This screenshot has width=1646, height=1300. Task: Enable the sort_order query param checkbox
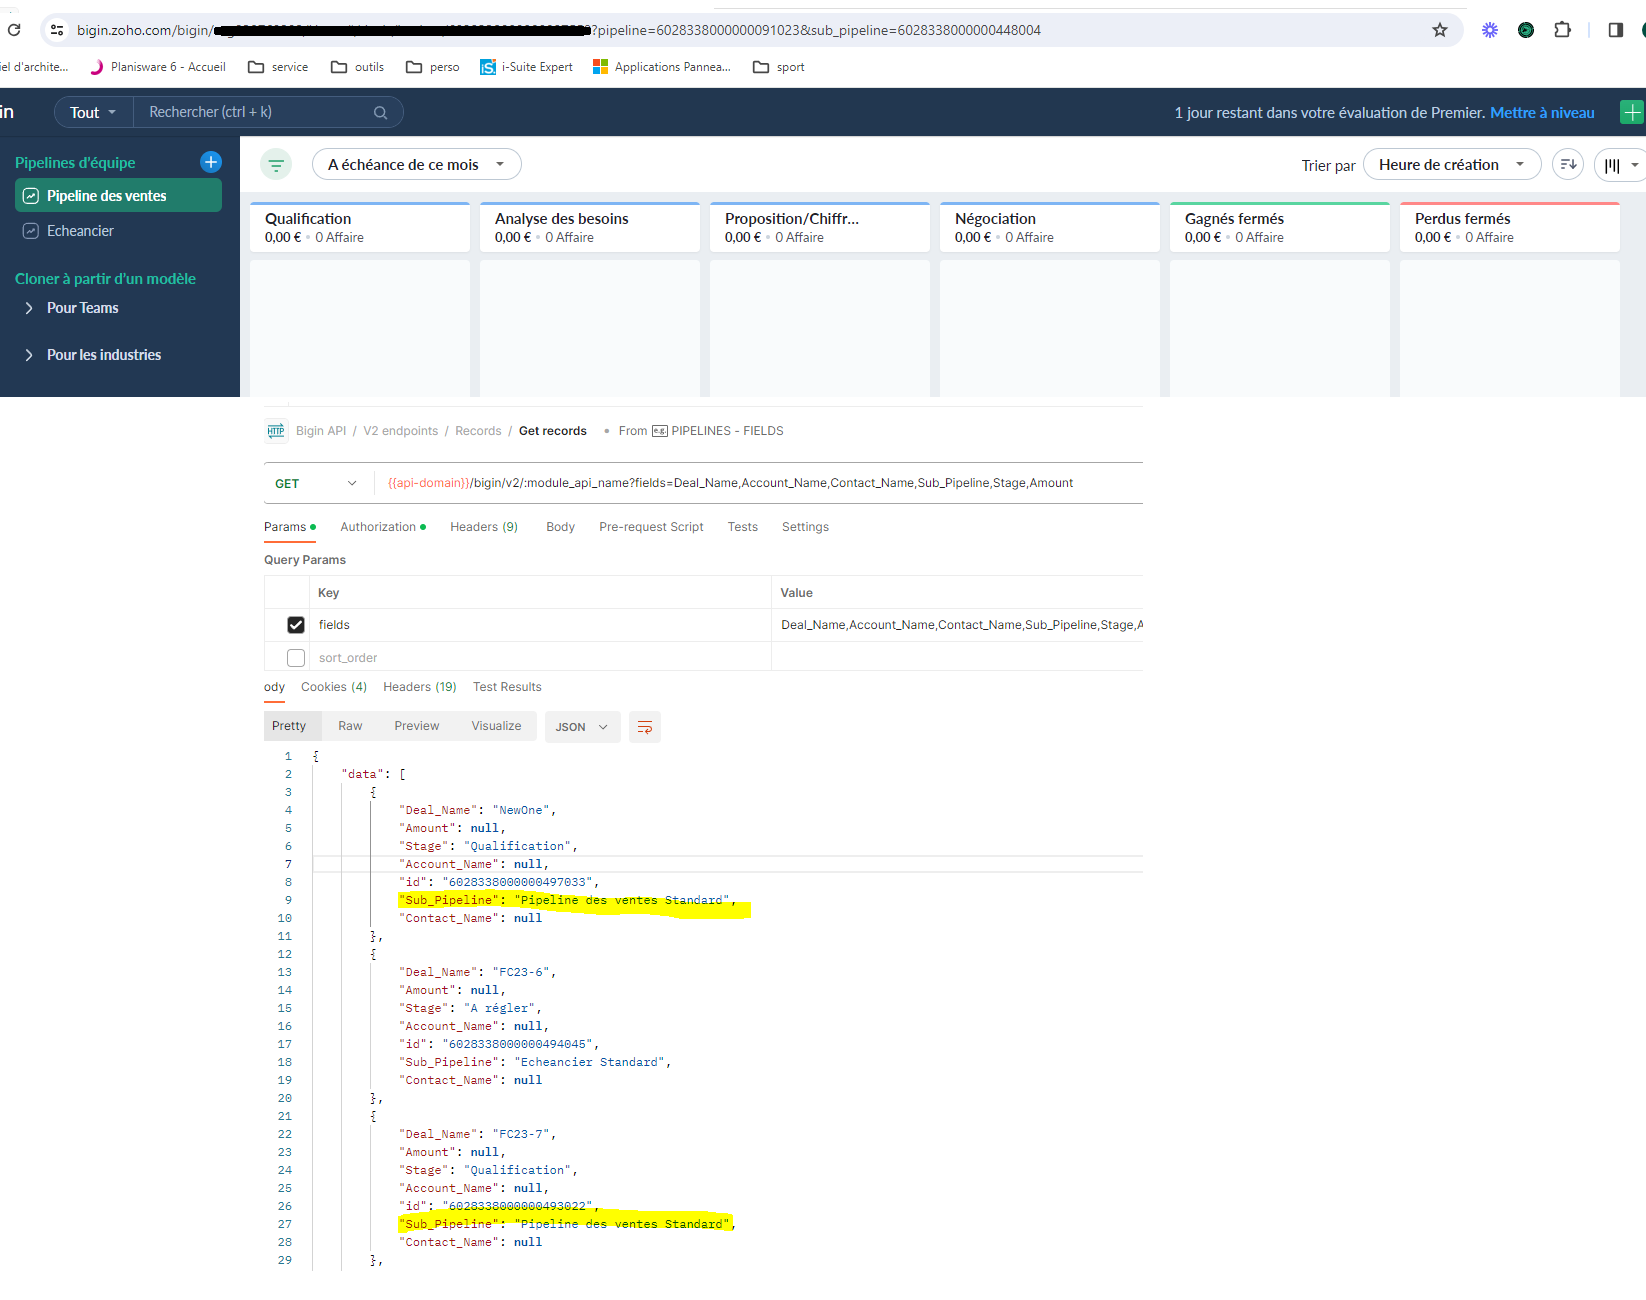coord(296,658)
